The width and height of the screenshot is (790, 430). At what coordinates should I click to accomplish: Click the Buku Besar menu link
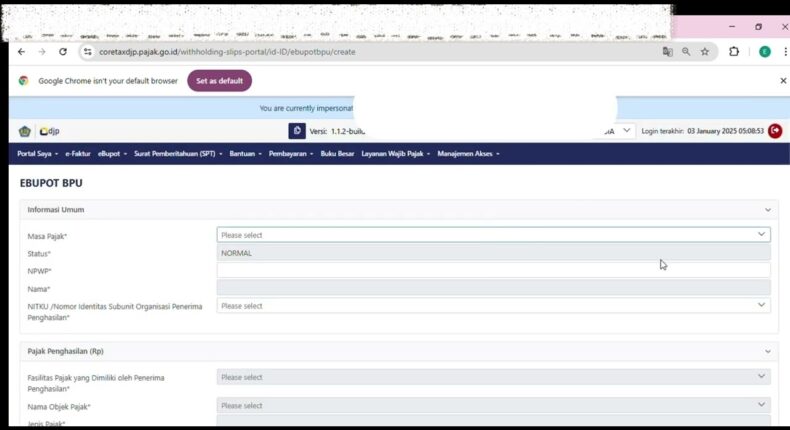337,154
